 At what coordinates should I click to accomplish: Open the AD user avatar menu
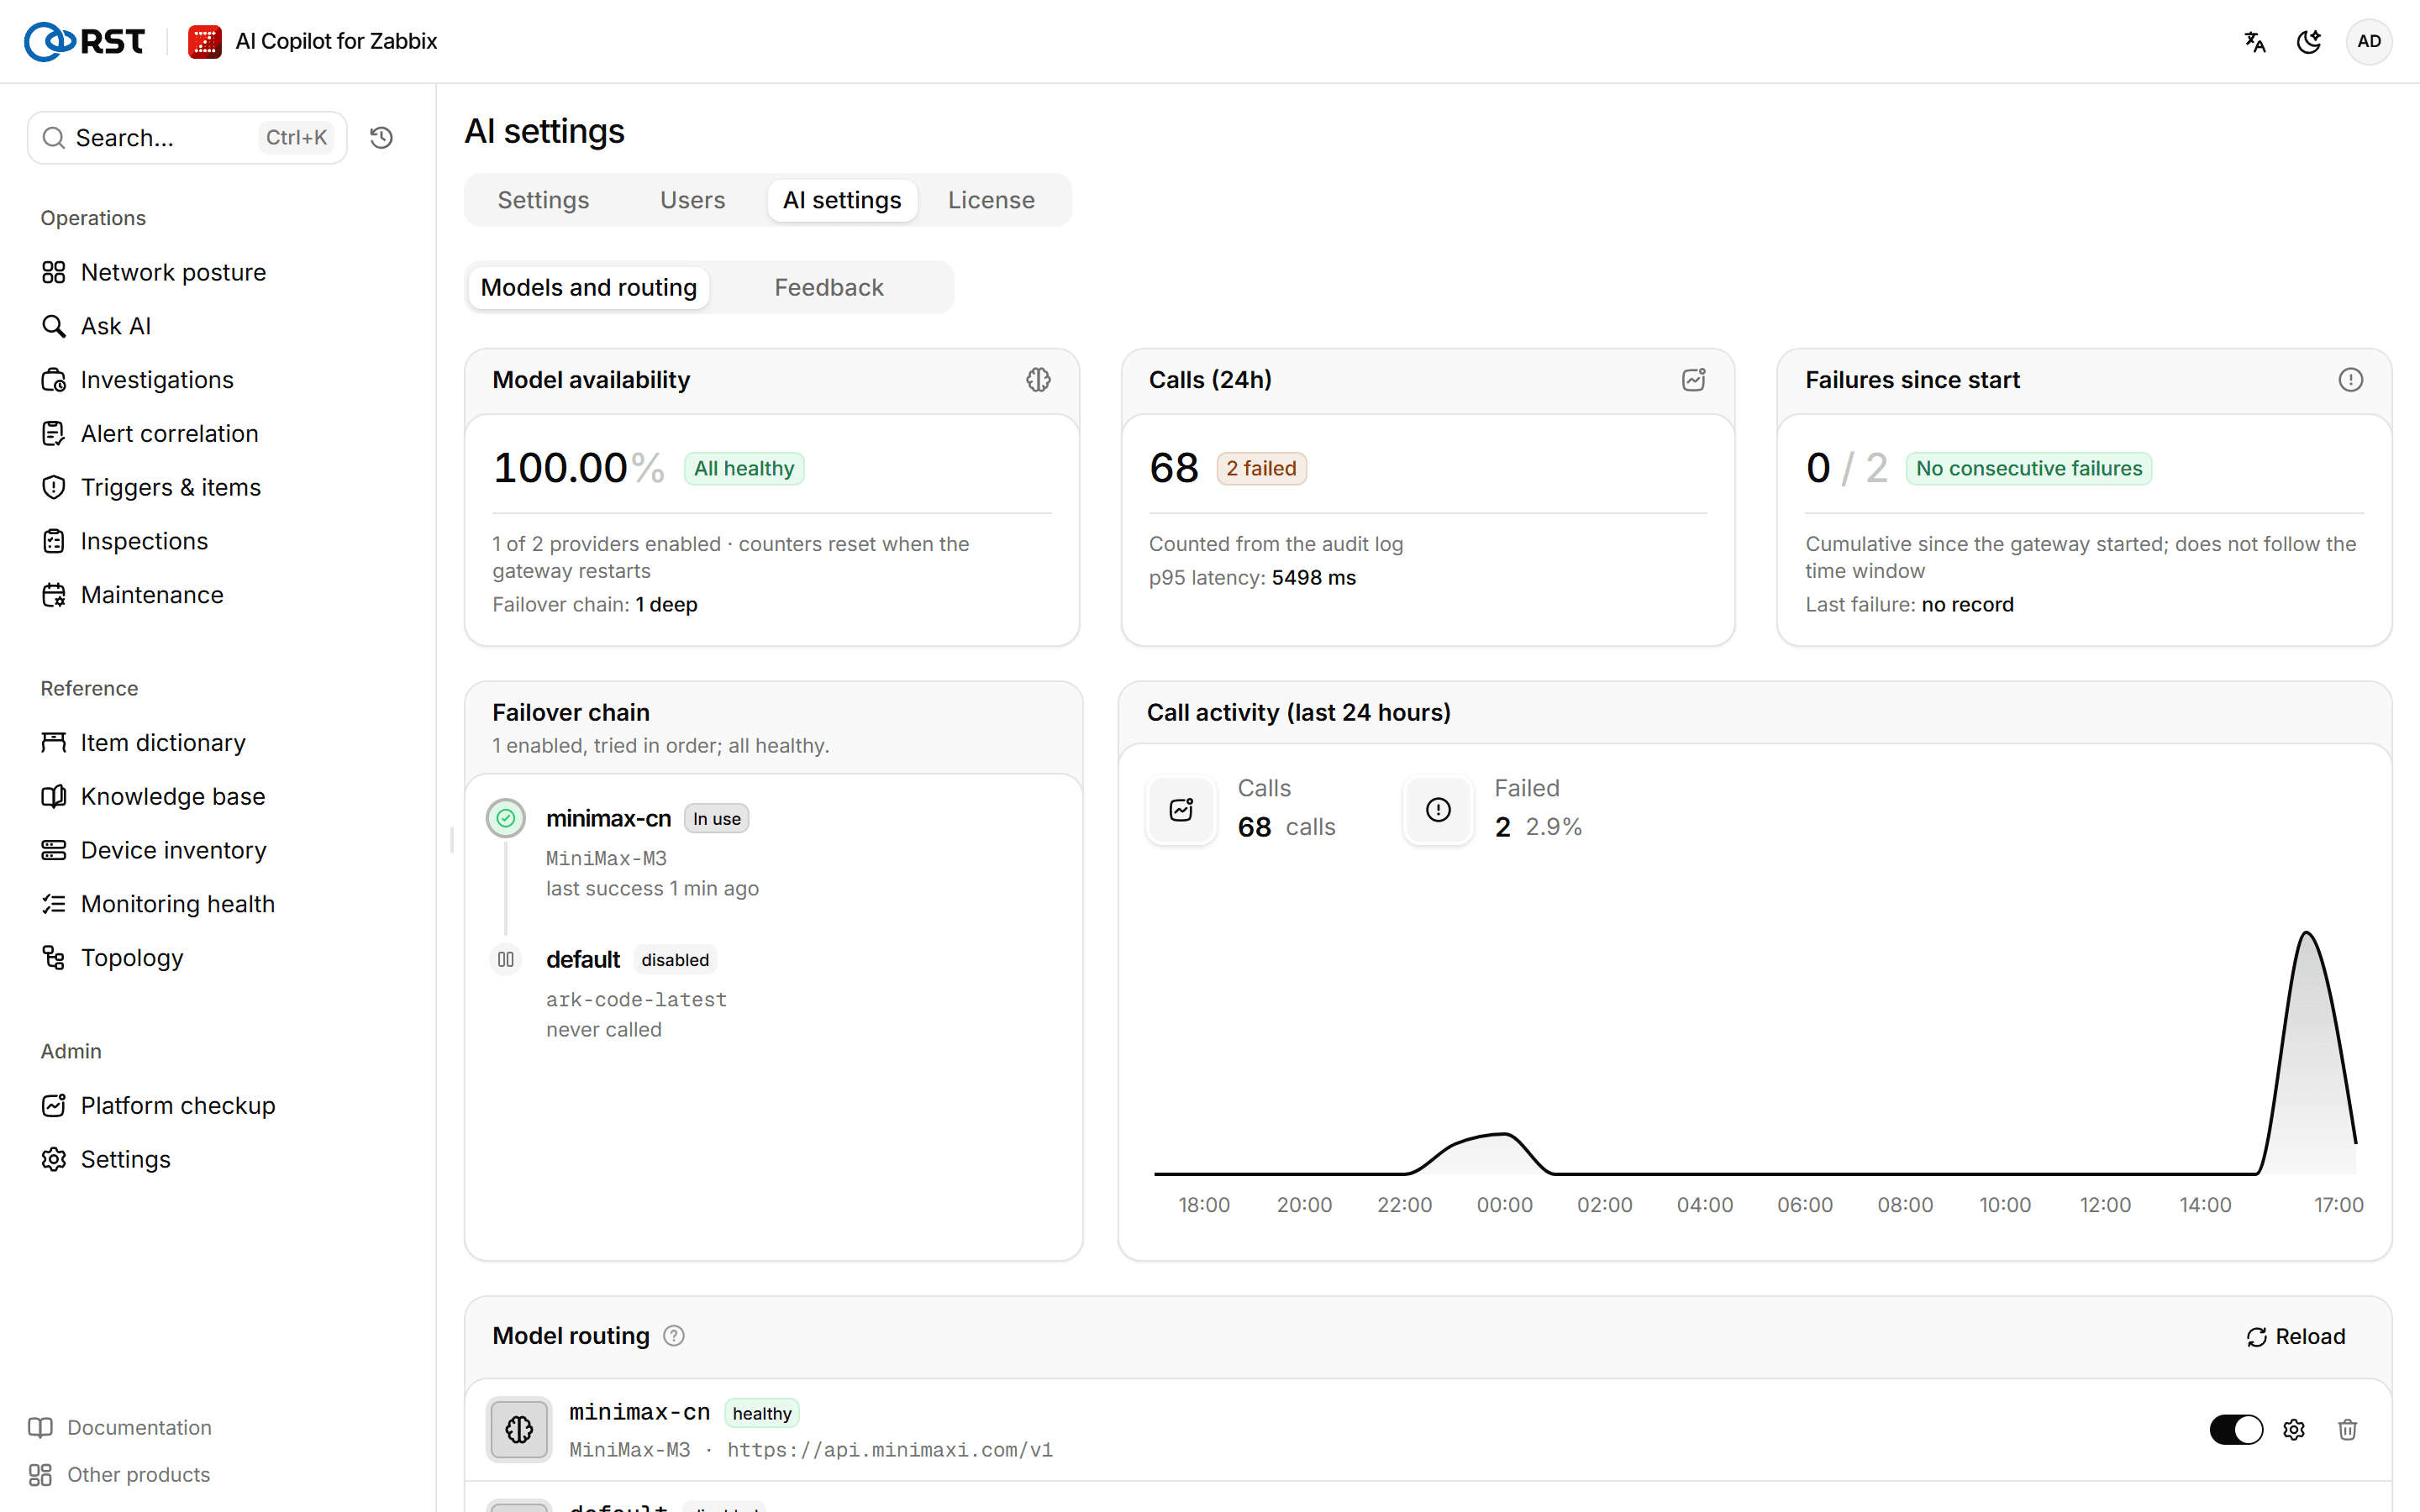point(2369,41)
